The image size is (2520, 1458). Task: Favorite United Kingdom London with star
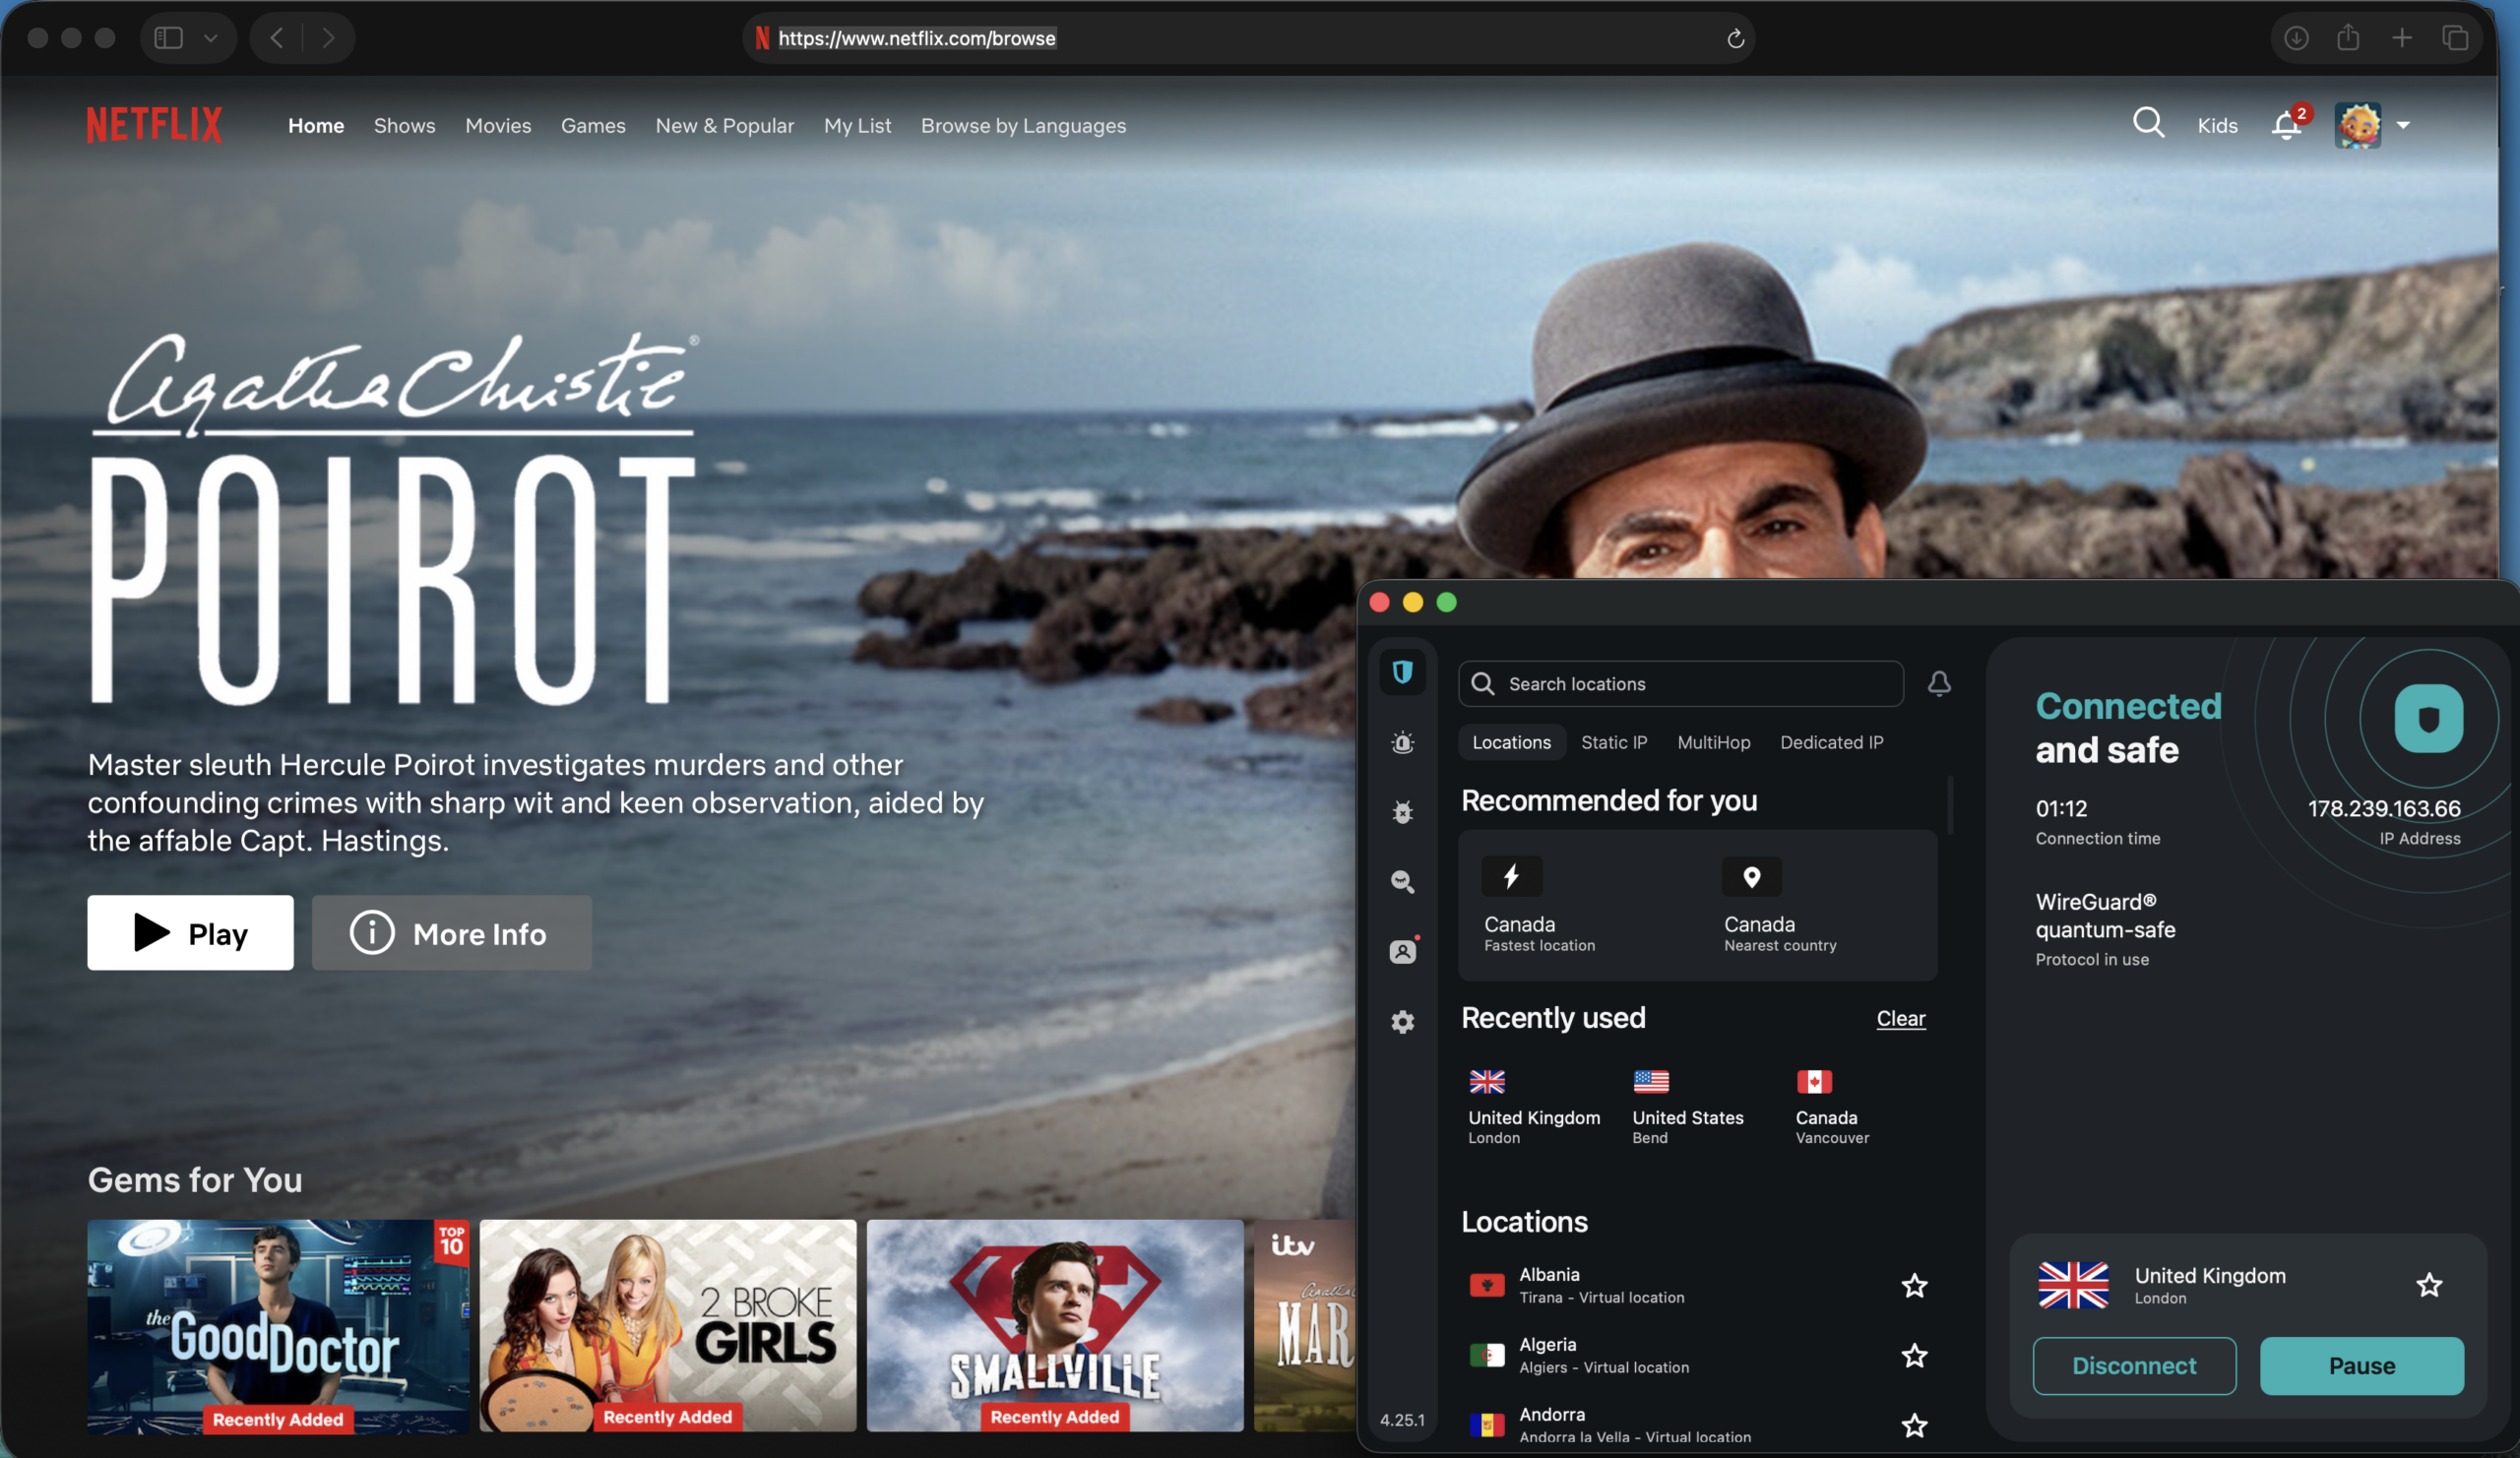point(2429,1285)
